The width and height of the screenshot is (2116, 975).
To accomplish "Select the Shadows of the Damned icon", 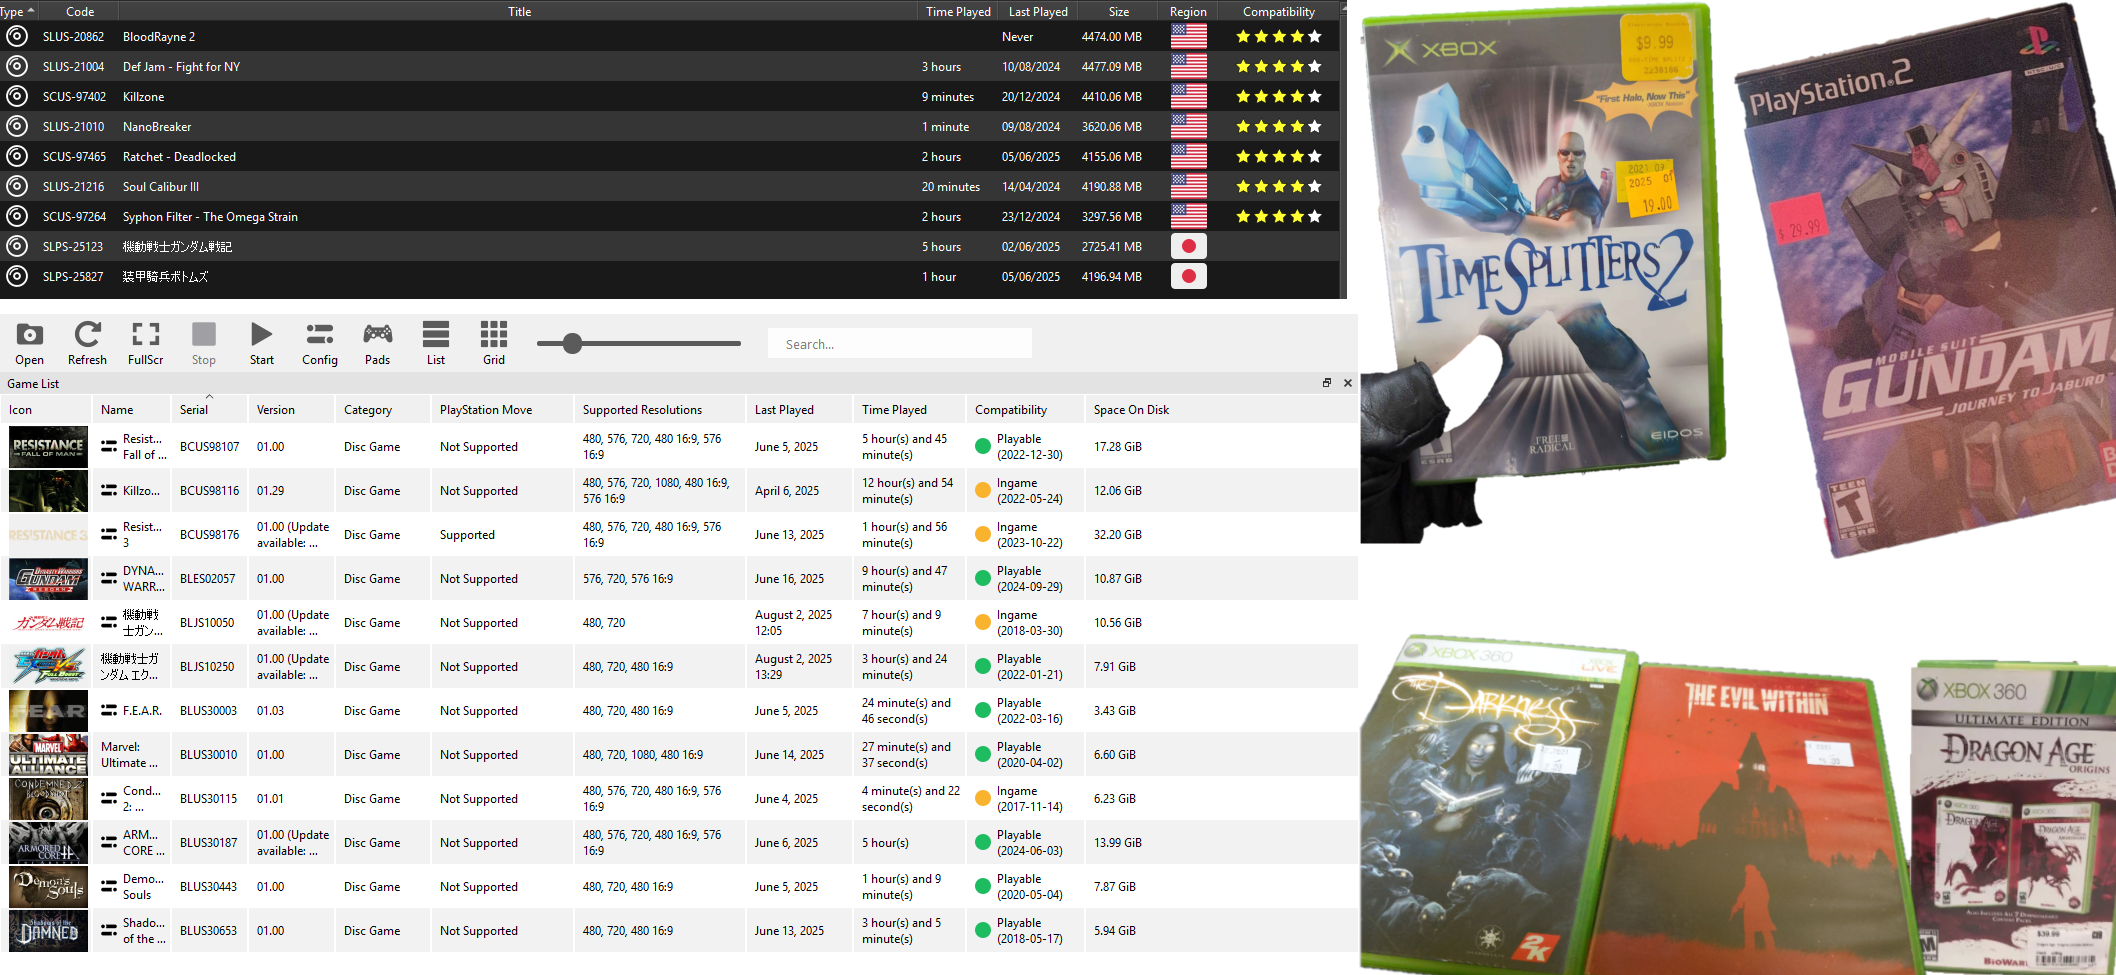I will 48,931.
